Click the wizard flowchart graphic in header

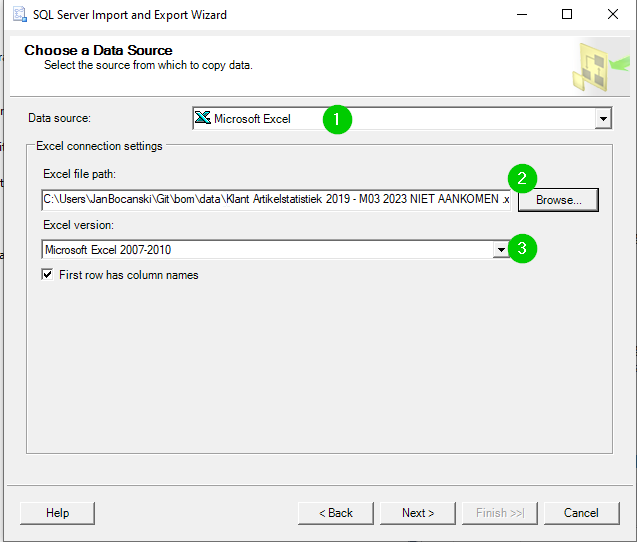click(600, 67)
